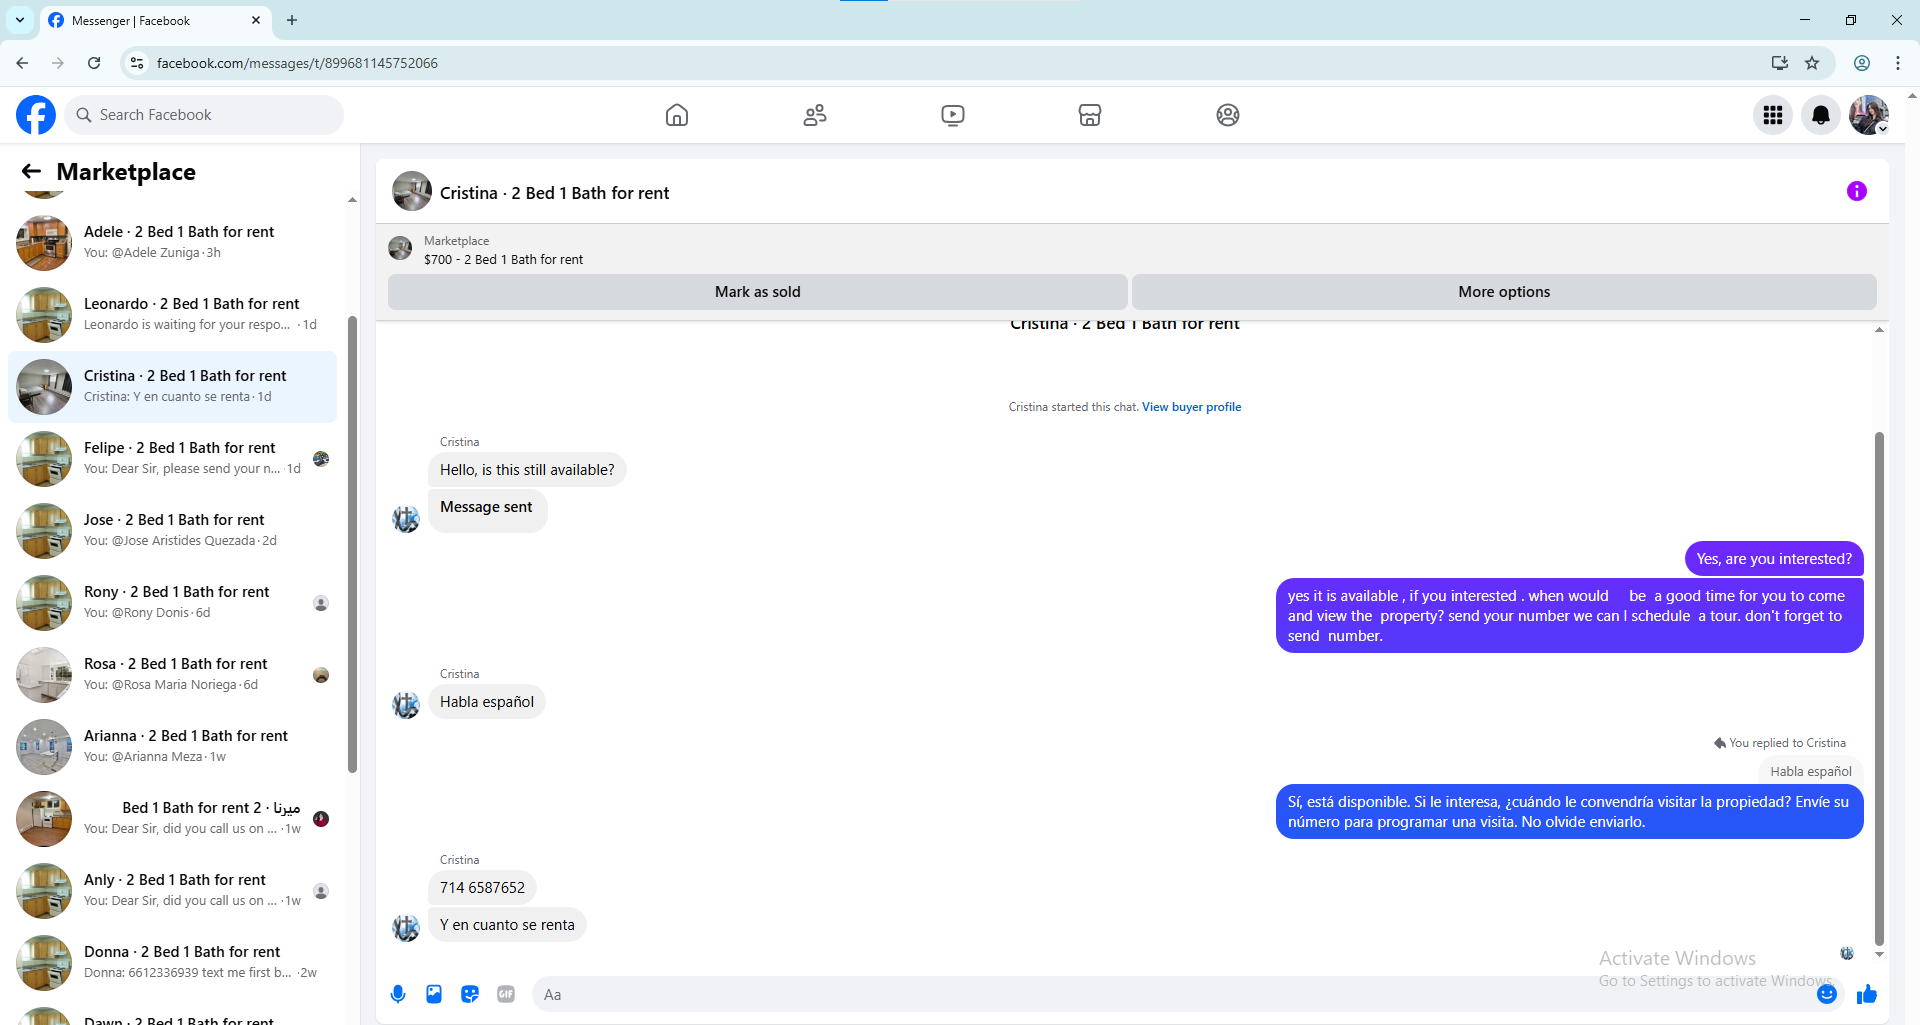The image size is (1920, 1025).
Task: Open Rony conversation
Action: click(172, 602)
